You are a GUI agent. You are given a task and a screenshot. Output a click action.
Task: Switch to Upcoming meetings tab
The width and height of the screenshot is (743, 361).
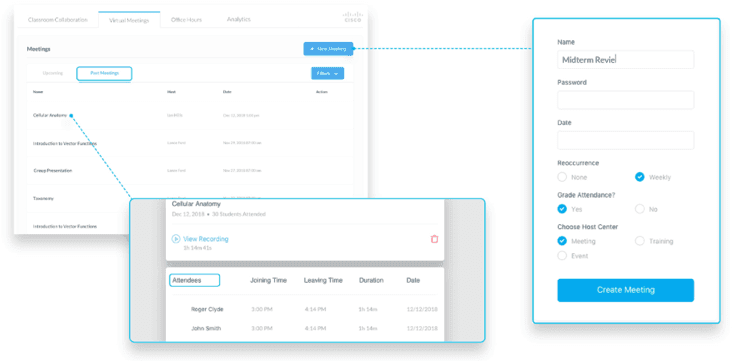(53, 73)
